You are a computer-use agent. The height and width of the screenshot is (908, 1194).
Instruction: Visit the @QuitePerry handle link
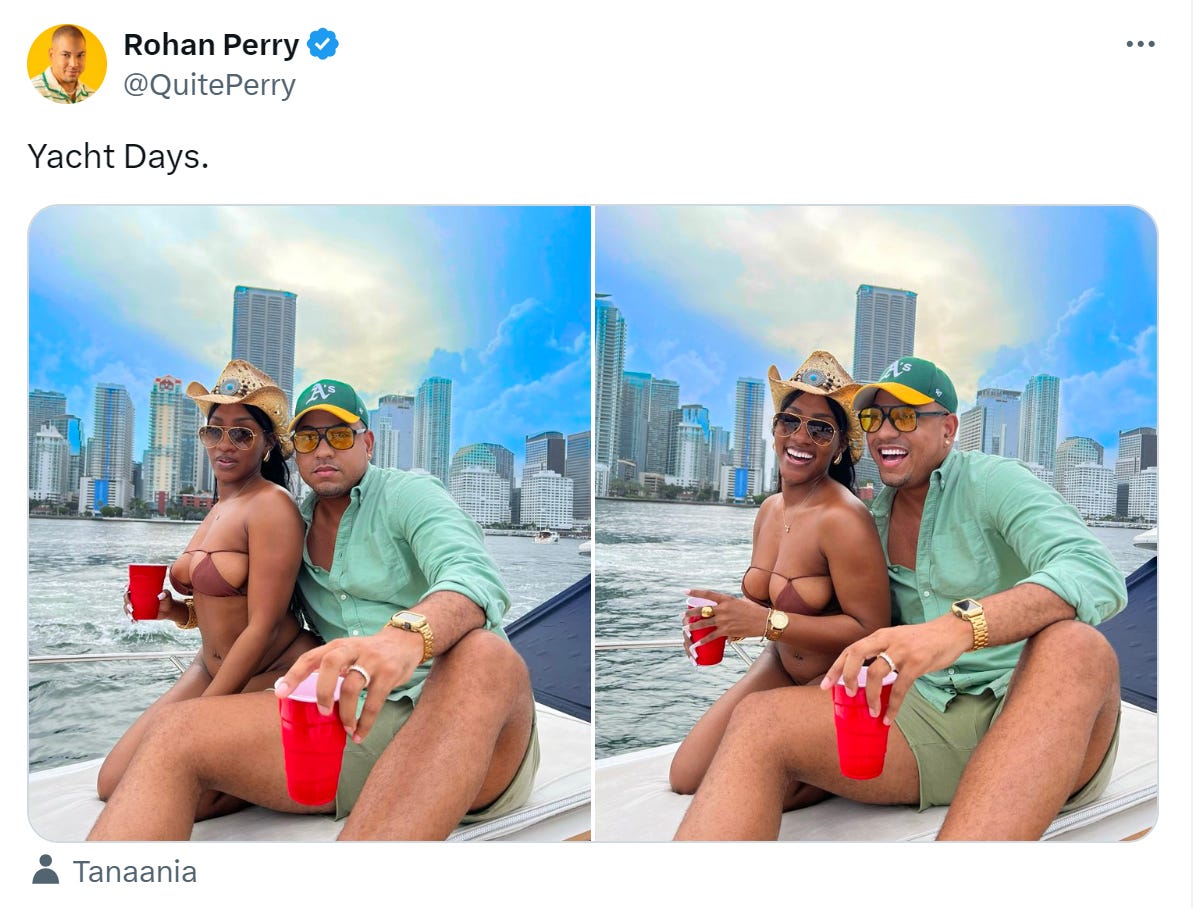click(x=209, y=85)
